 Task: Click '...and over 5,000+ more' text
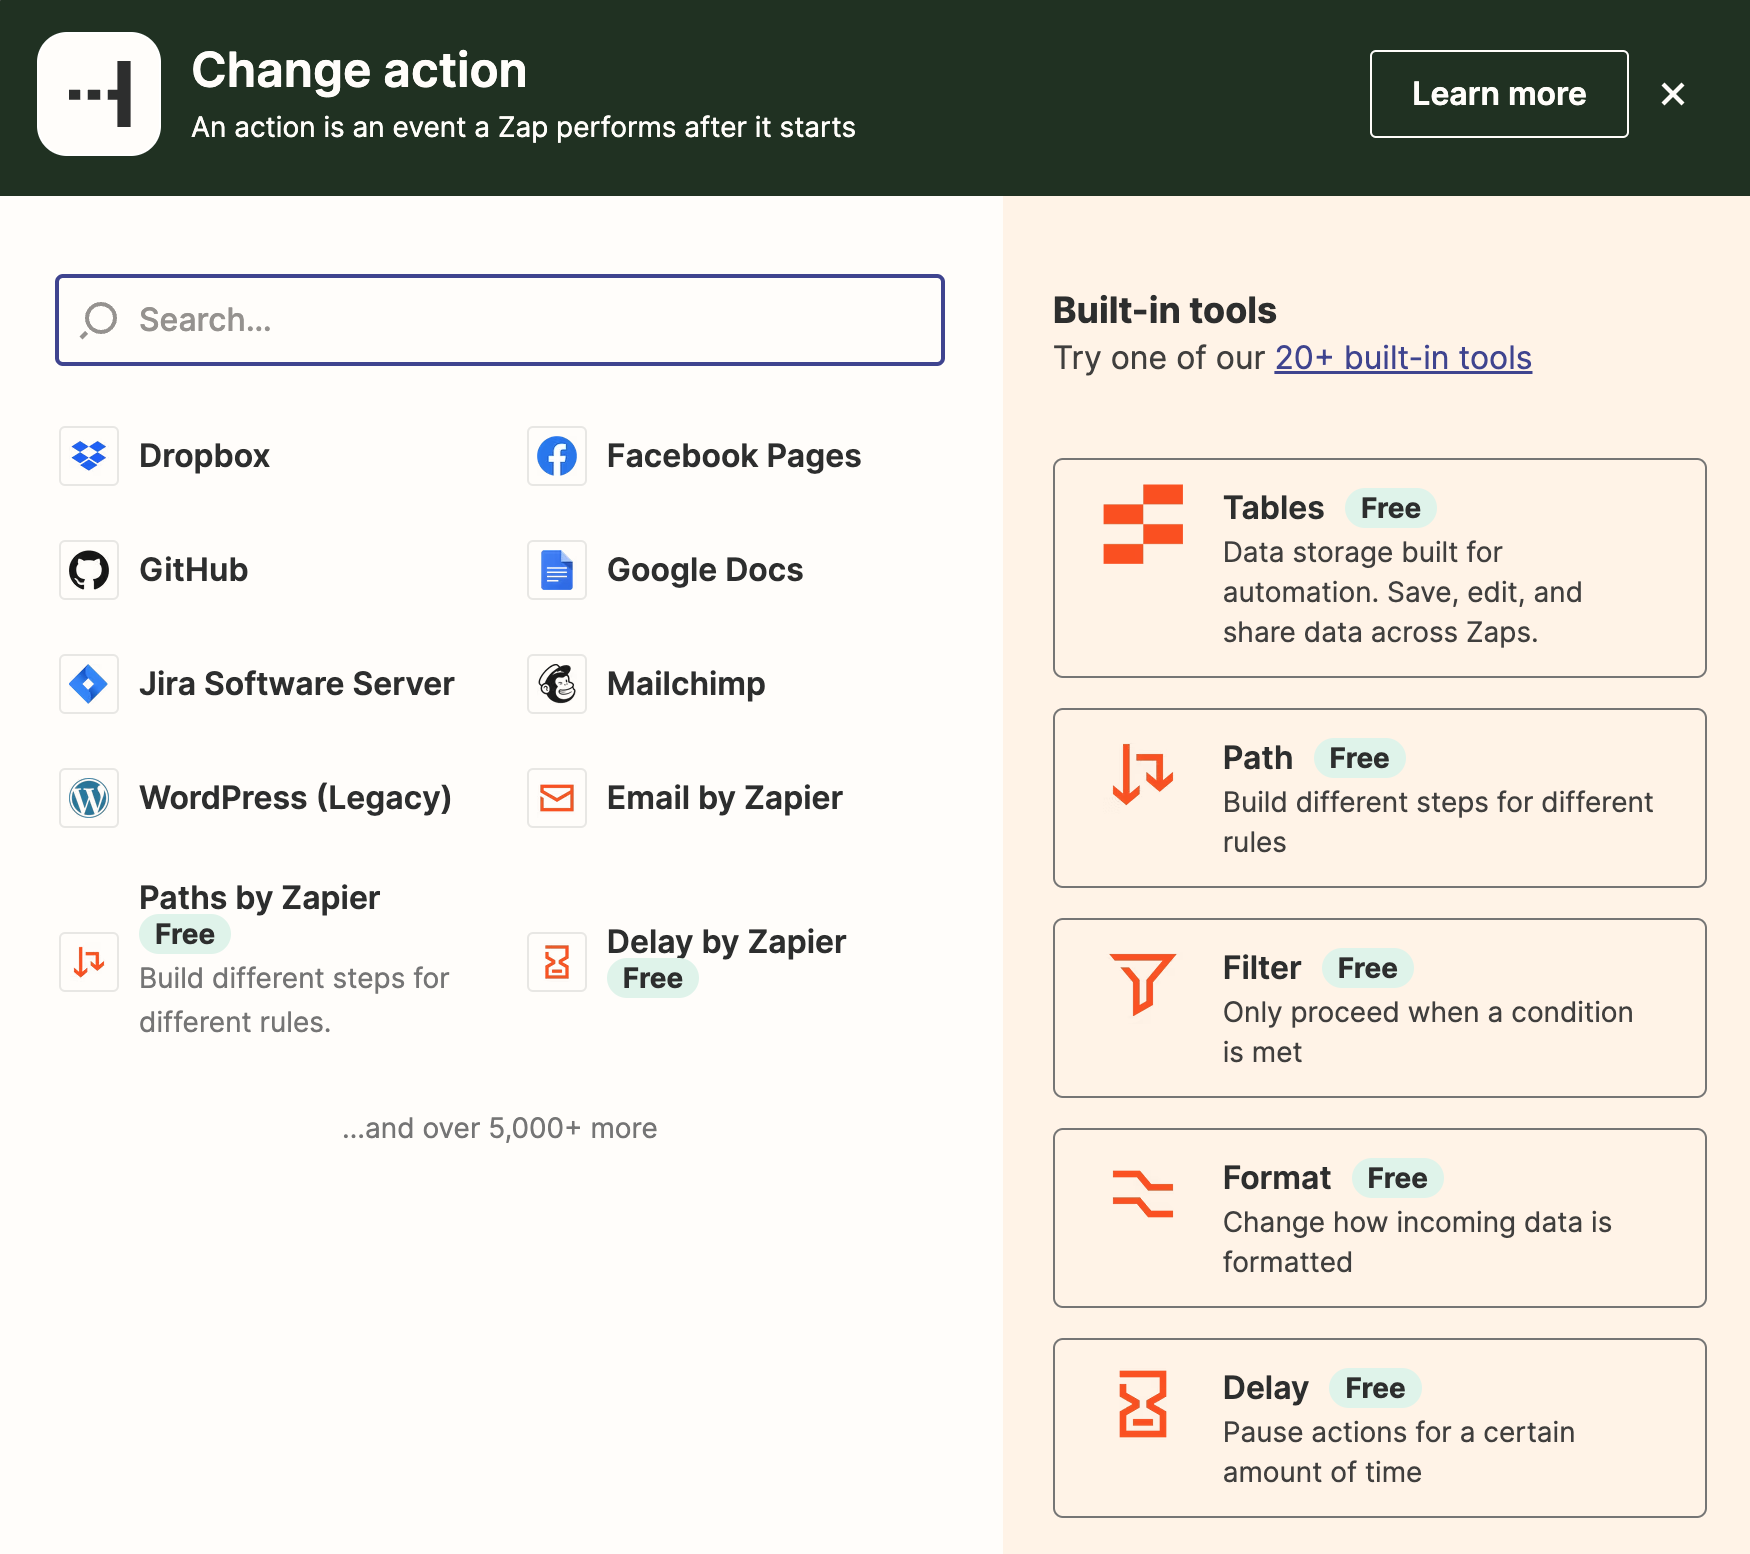500,1128
